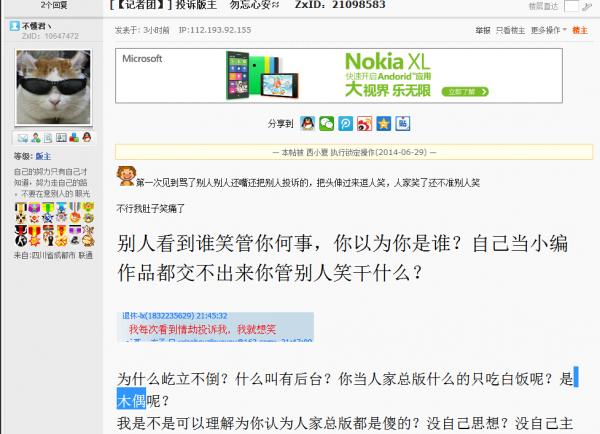Share the post to Sina Weibo
This screenshot has height=434, width=600.
(364, 124)
